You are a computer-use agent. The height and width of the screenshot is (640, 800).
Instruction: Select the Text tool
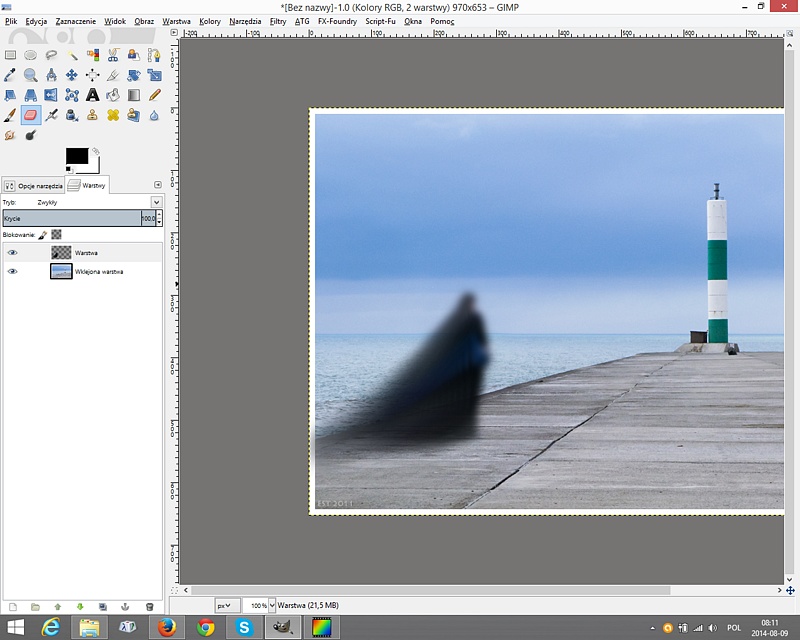[x=92, y=95]
